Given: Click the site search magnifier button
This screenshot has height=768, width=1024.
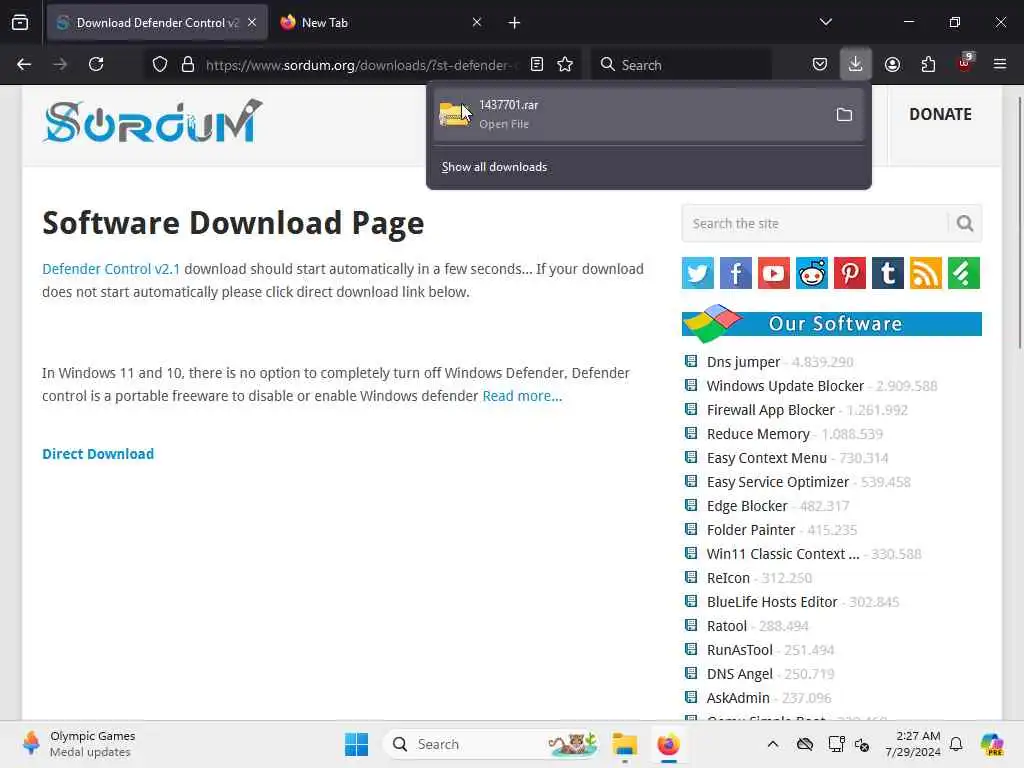Looking at the screenshot, I should click(x=965, y=223).
